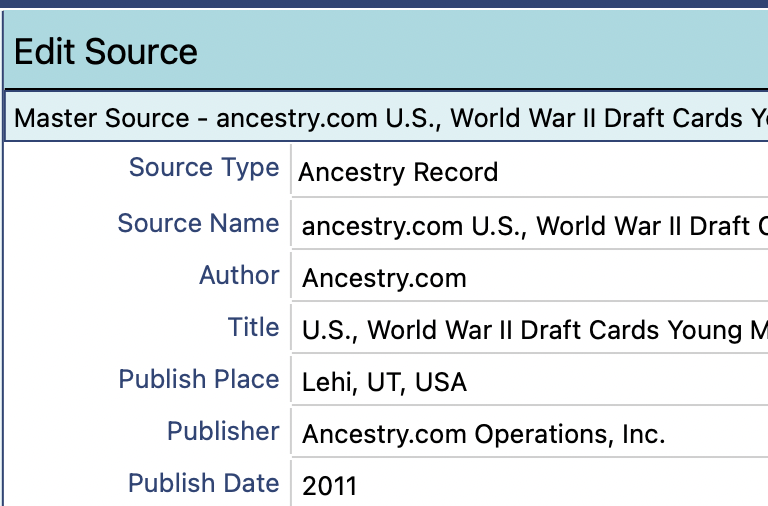Click the Source Type label
This screenshot has width=768, height=506.
point(203,167)
